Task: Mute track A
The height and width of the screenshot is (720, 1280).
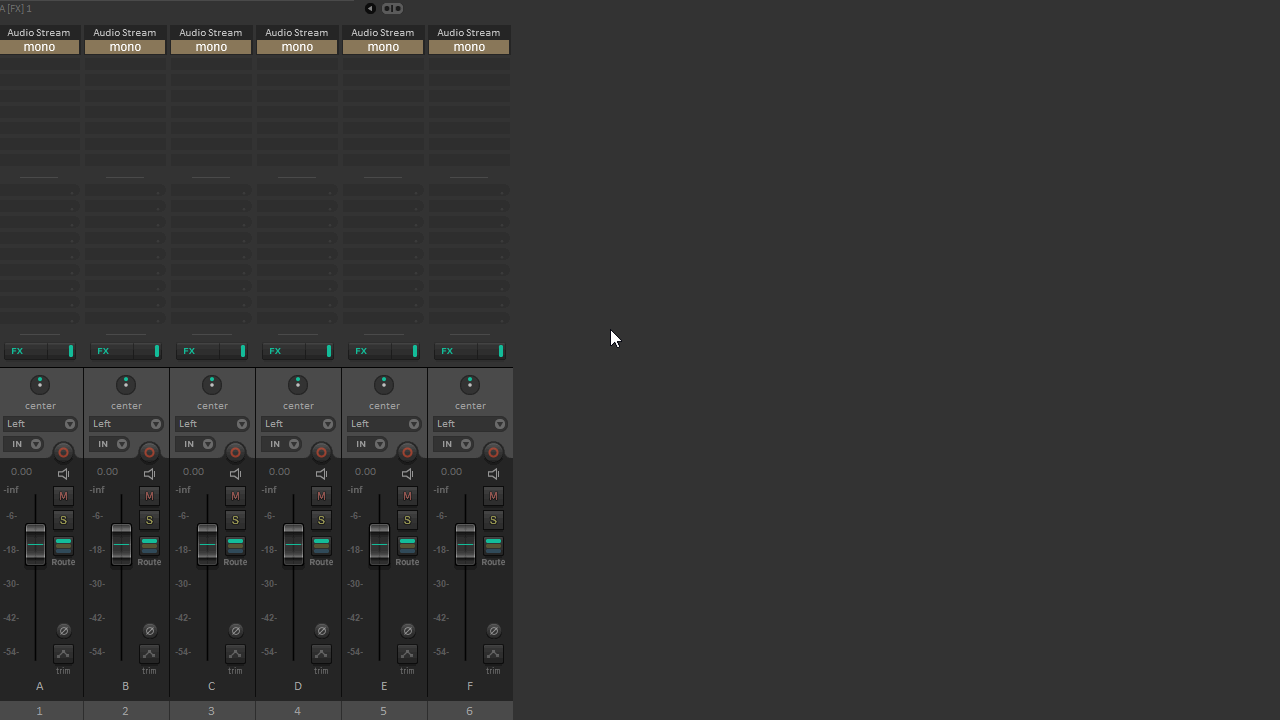Action: coord(63,496)
